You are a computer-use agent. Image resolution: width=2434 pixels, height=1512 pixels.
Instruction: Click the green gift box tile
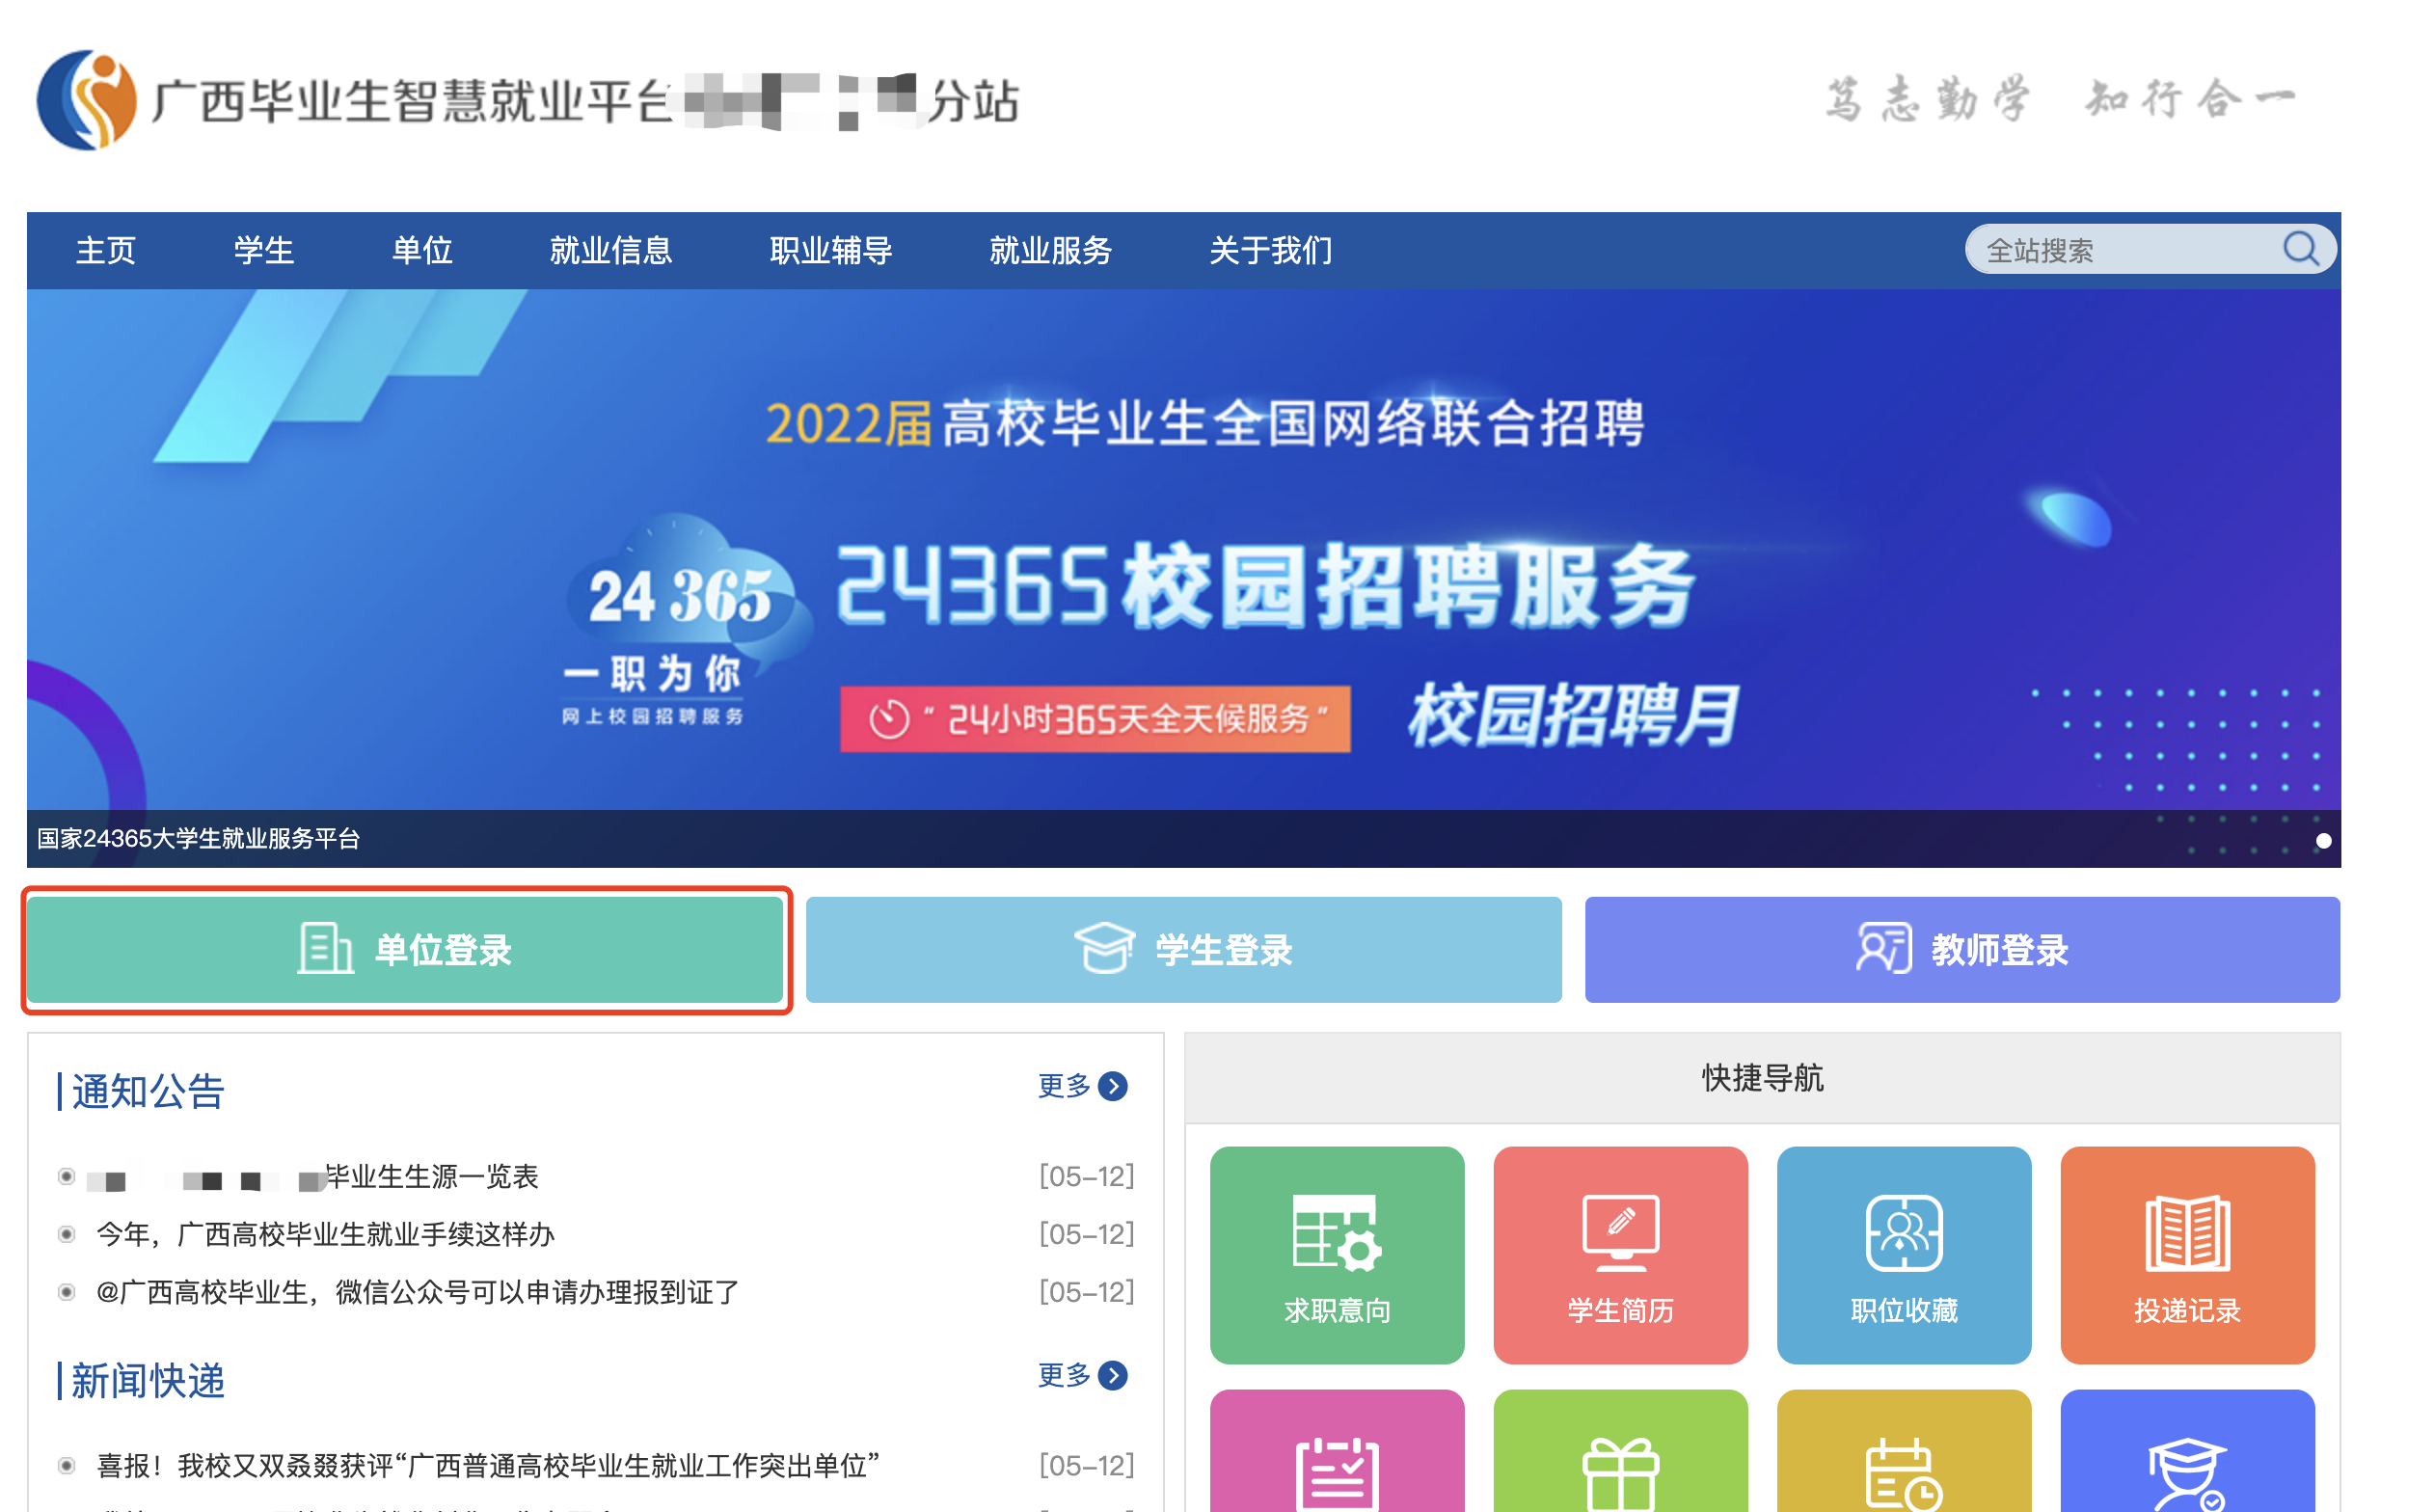(1620, 1452)
